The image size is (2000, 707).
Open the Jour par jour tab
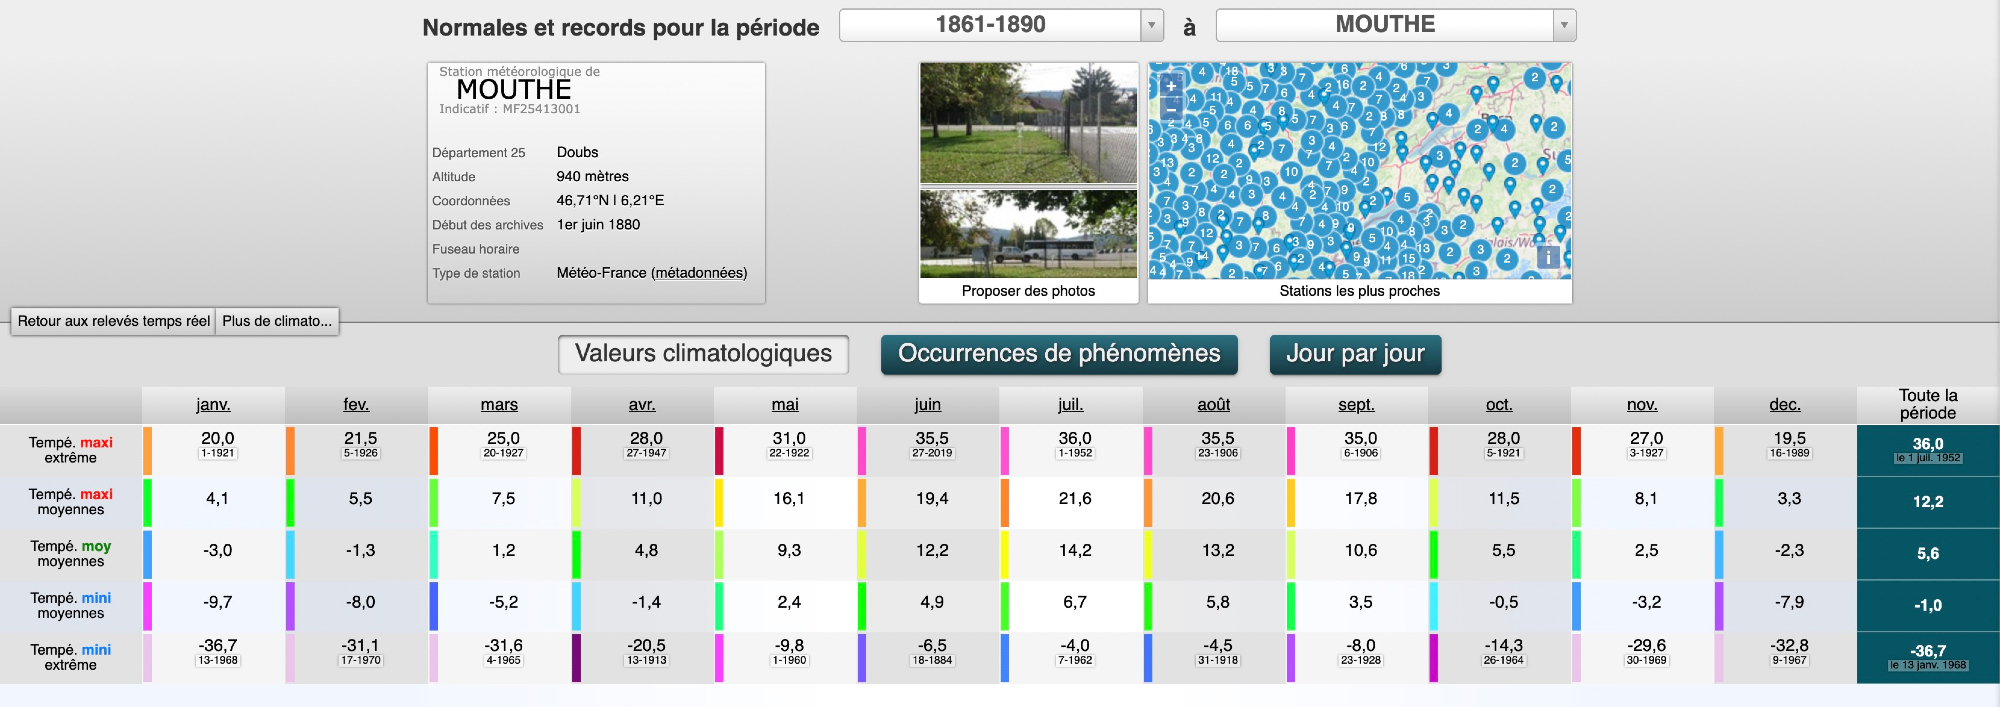(x=1355, y=354)
